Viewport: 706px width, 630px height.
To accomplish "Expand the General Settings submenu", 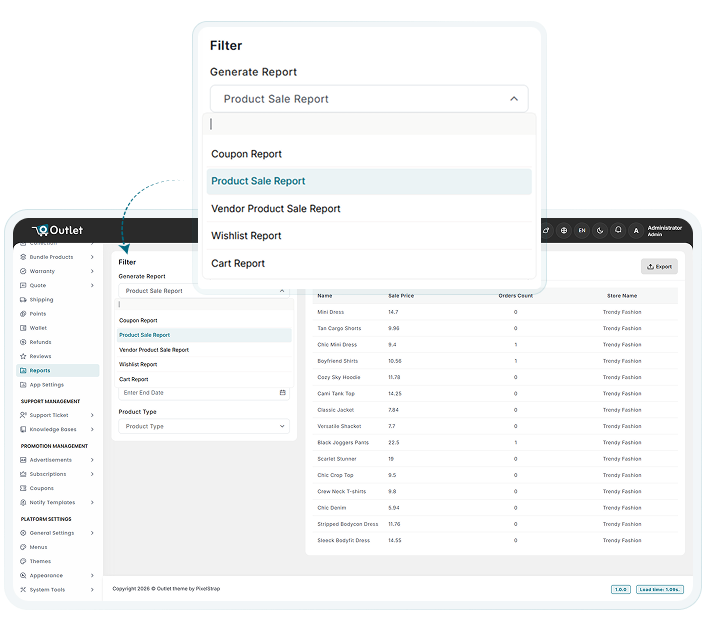I will point(92,533).
